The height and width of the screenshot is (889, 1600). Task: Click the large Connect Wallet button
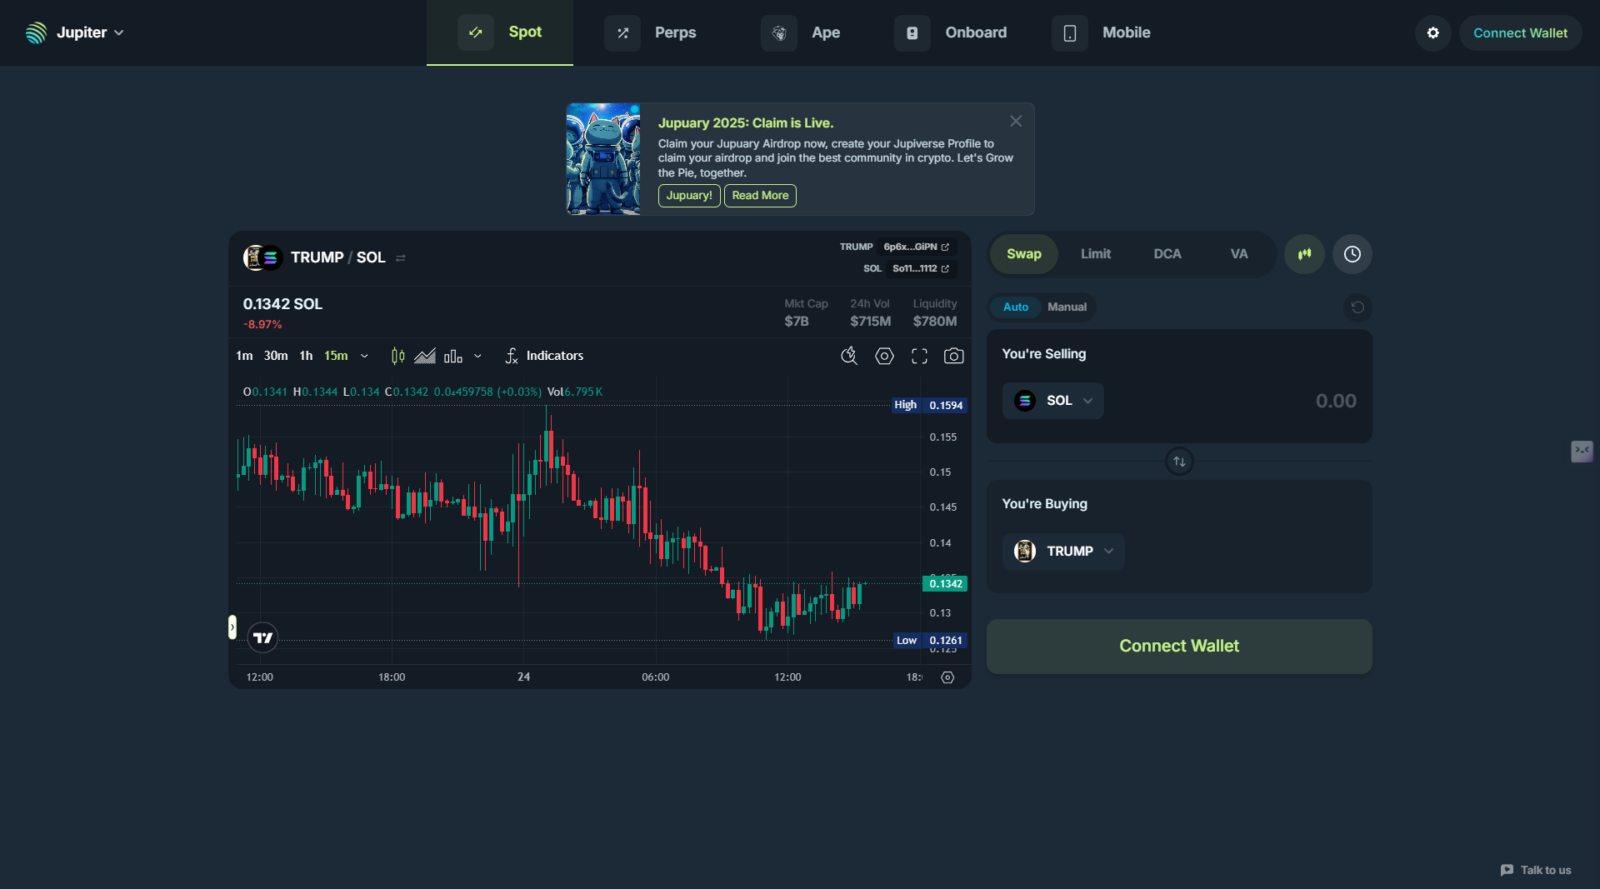(x=1179, y=646)
